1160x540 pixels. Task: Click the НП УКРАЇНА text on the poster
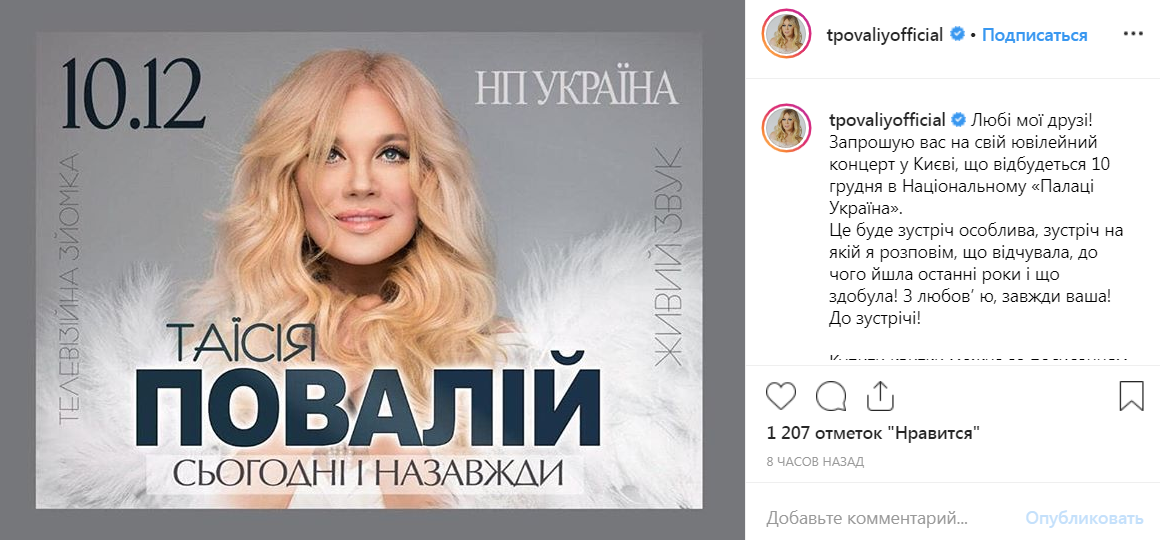pos(576,88)
